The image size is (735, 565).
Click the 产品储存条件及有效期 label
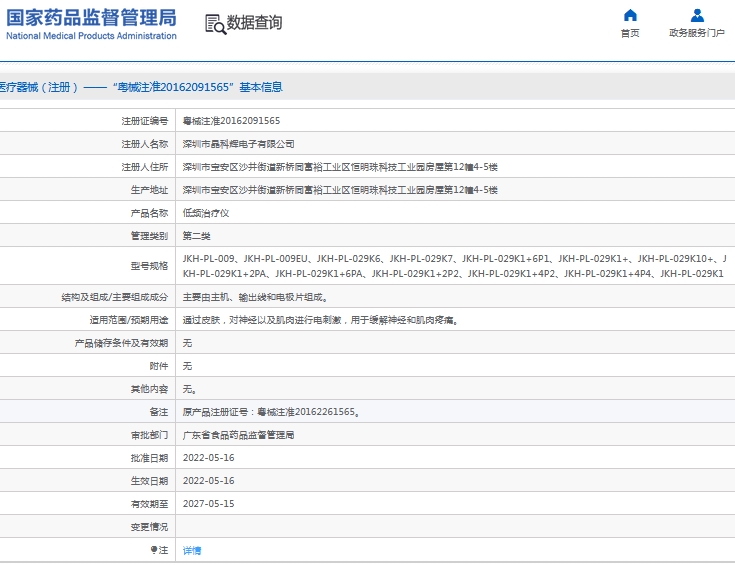[121, 343]
